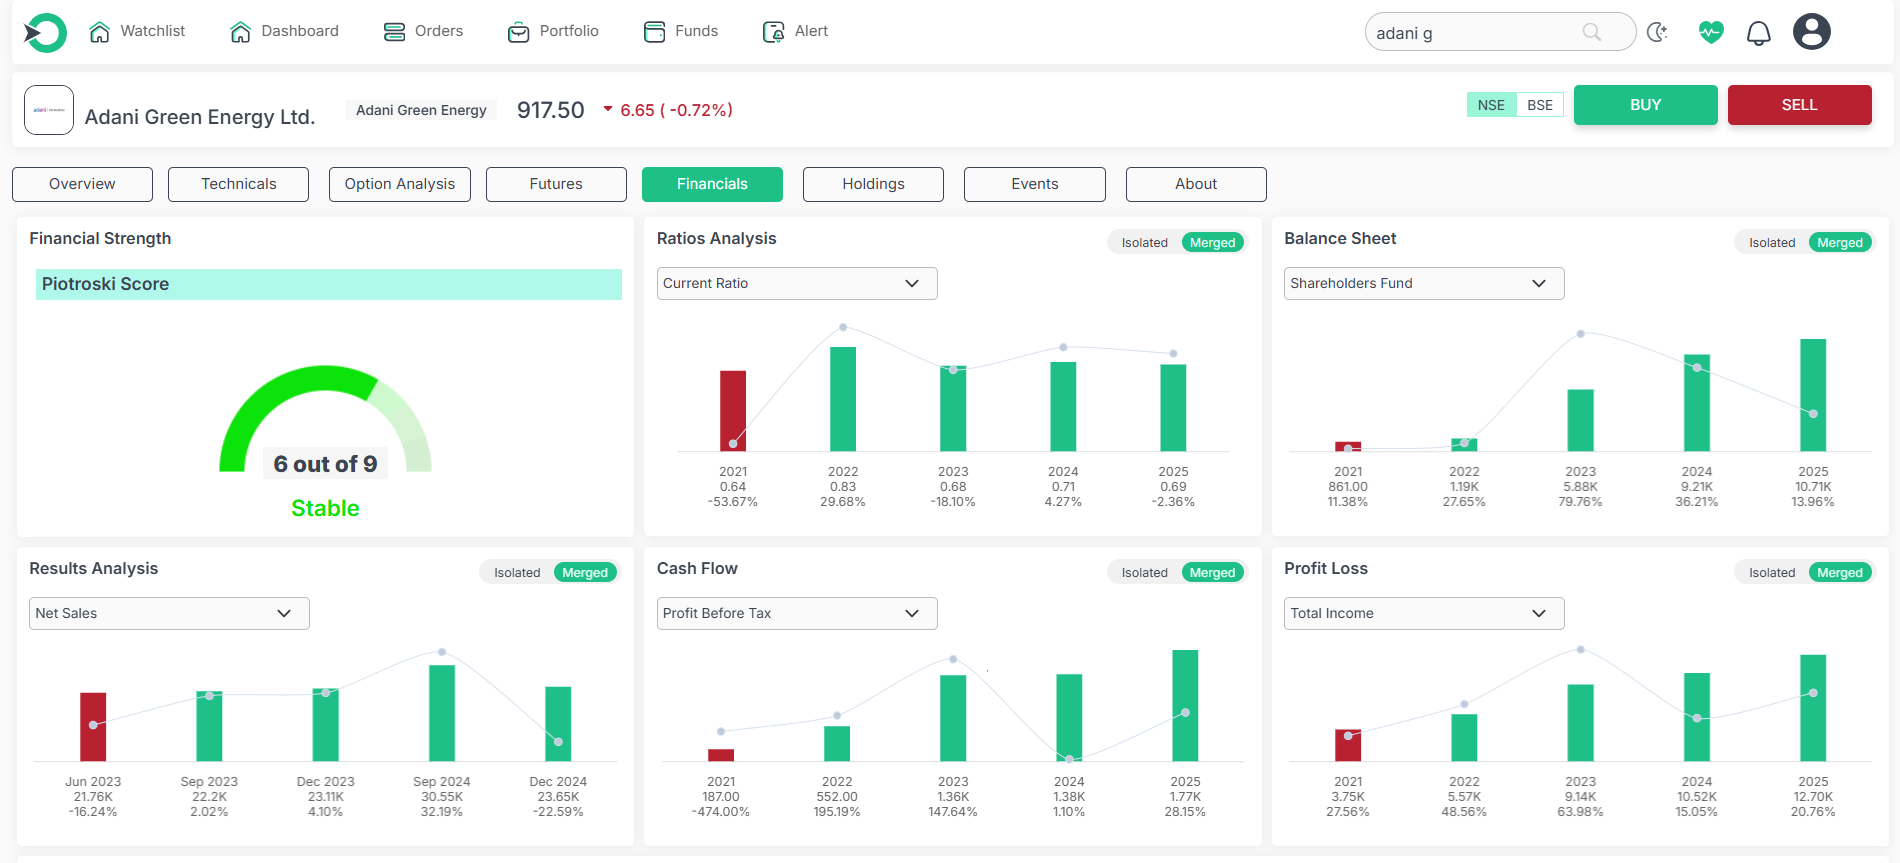Screen dimensions: 1900x863
Task: Click the '6 out of 9' score text
Action: (325, 464)
